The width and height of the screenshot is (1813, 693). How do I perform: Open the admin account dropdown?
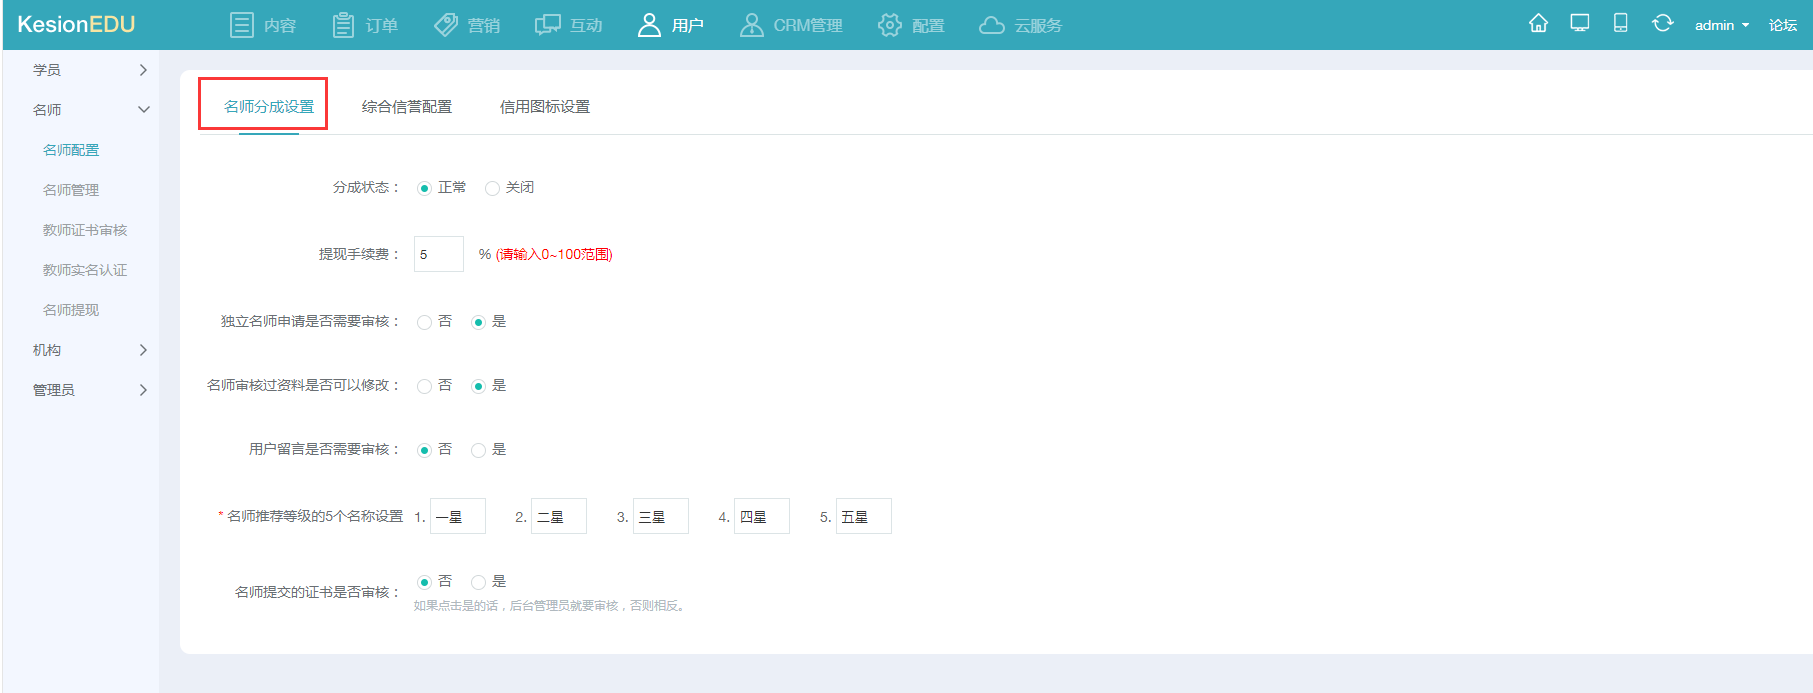pyautogui.click(x=1722, y=25)
